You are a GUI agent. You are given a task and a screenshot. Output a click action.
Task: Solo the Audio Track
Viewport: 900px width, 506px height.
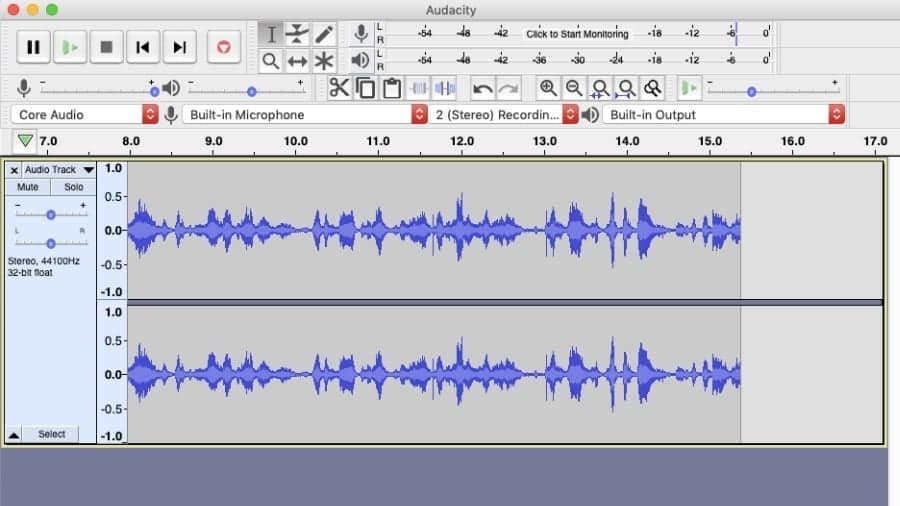coord(73,187)
